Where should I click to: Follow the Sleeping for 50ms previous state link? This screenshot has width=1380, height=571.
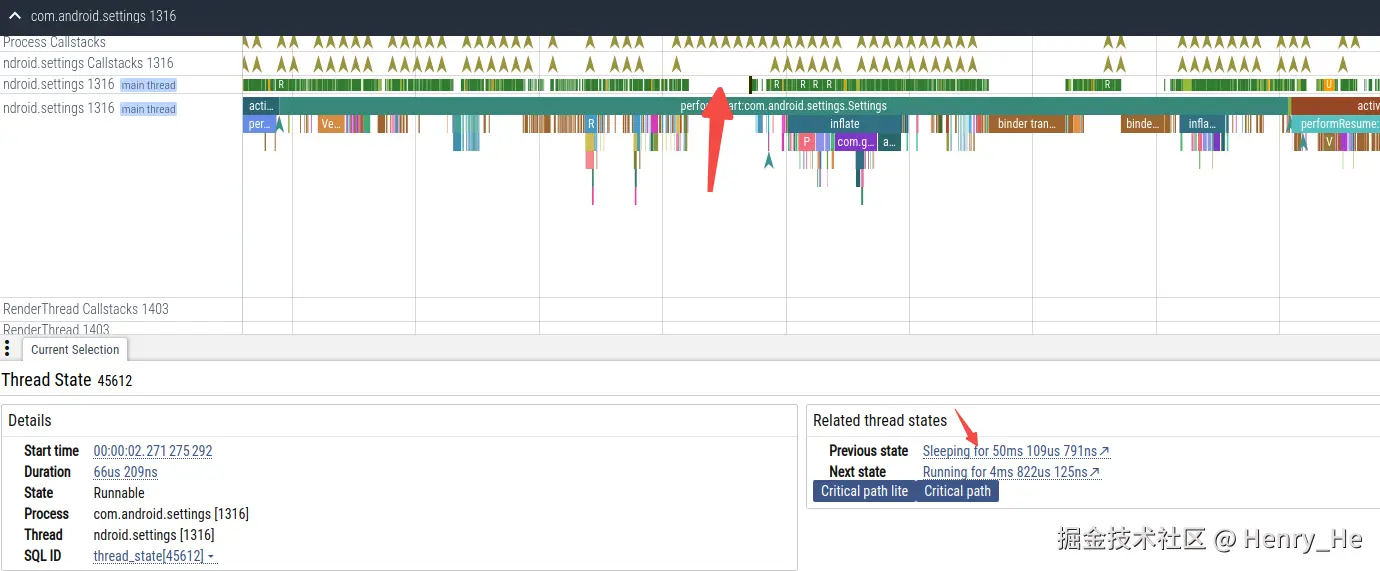(x=1016, y=451)
